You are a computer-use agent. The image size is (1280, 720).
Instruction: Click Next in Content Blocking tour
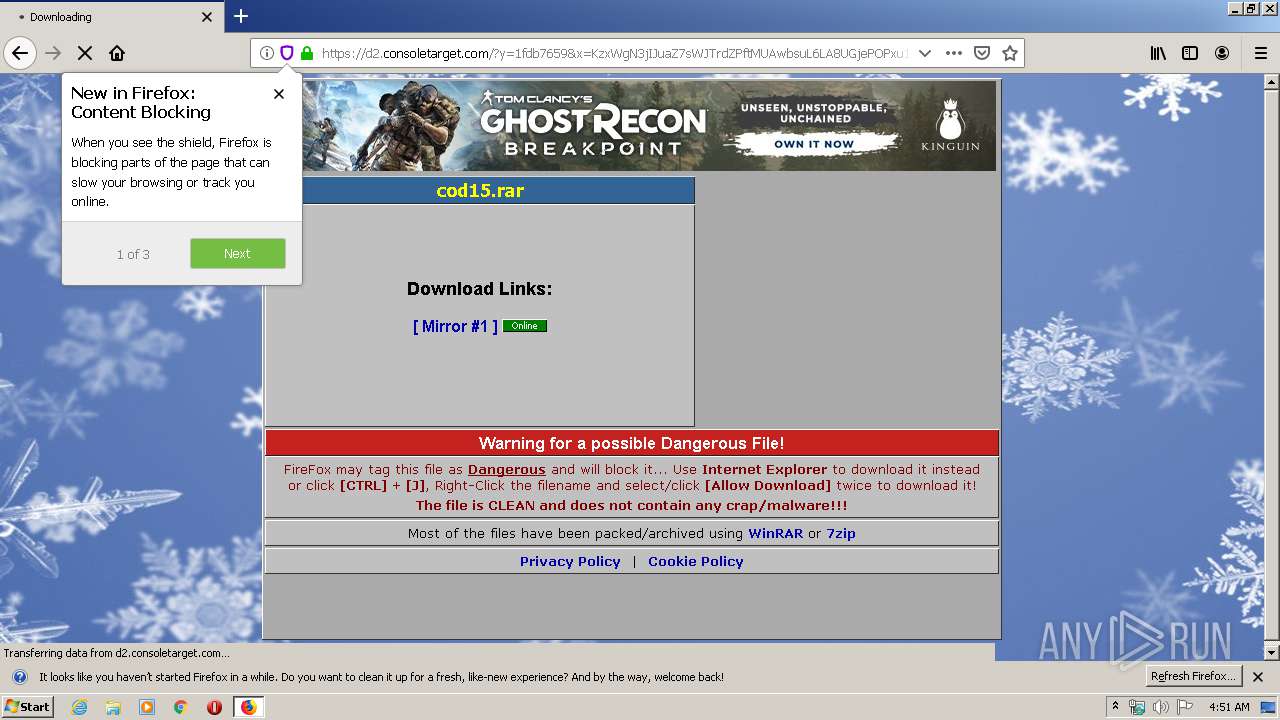[x=238, y=254]
